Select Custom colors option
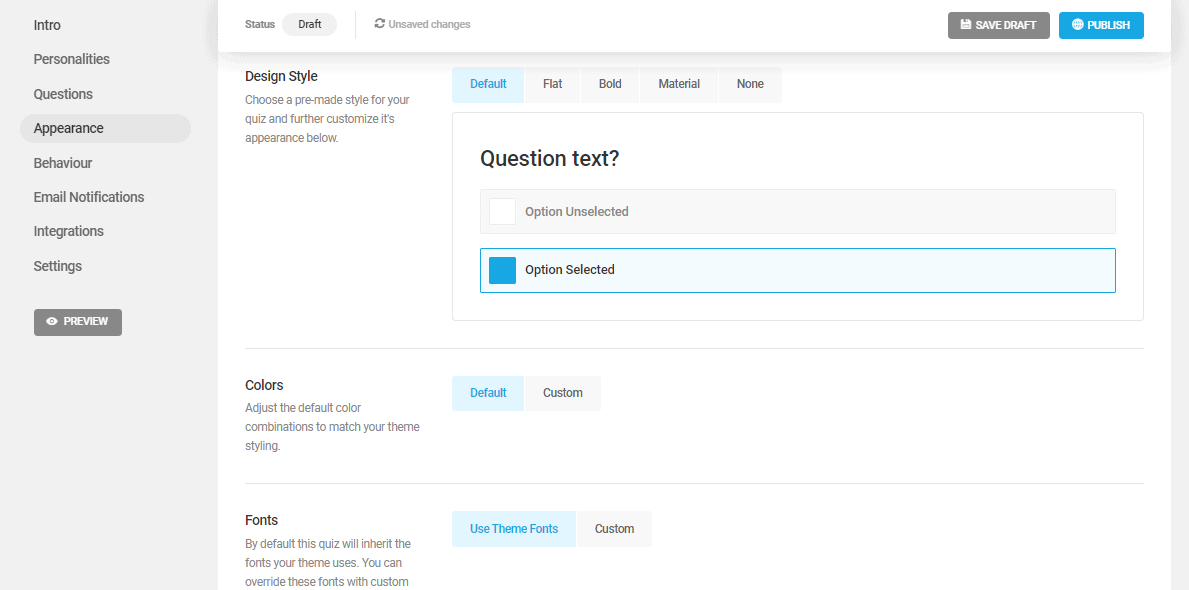 pyautogui.click(x=563, y=393)
